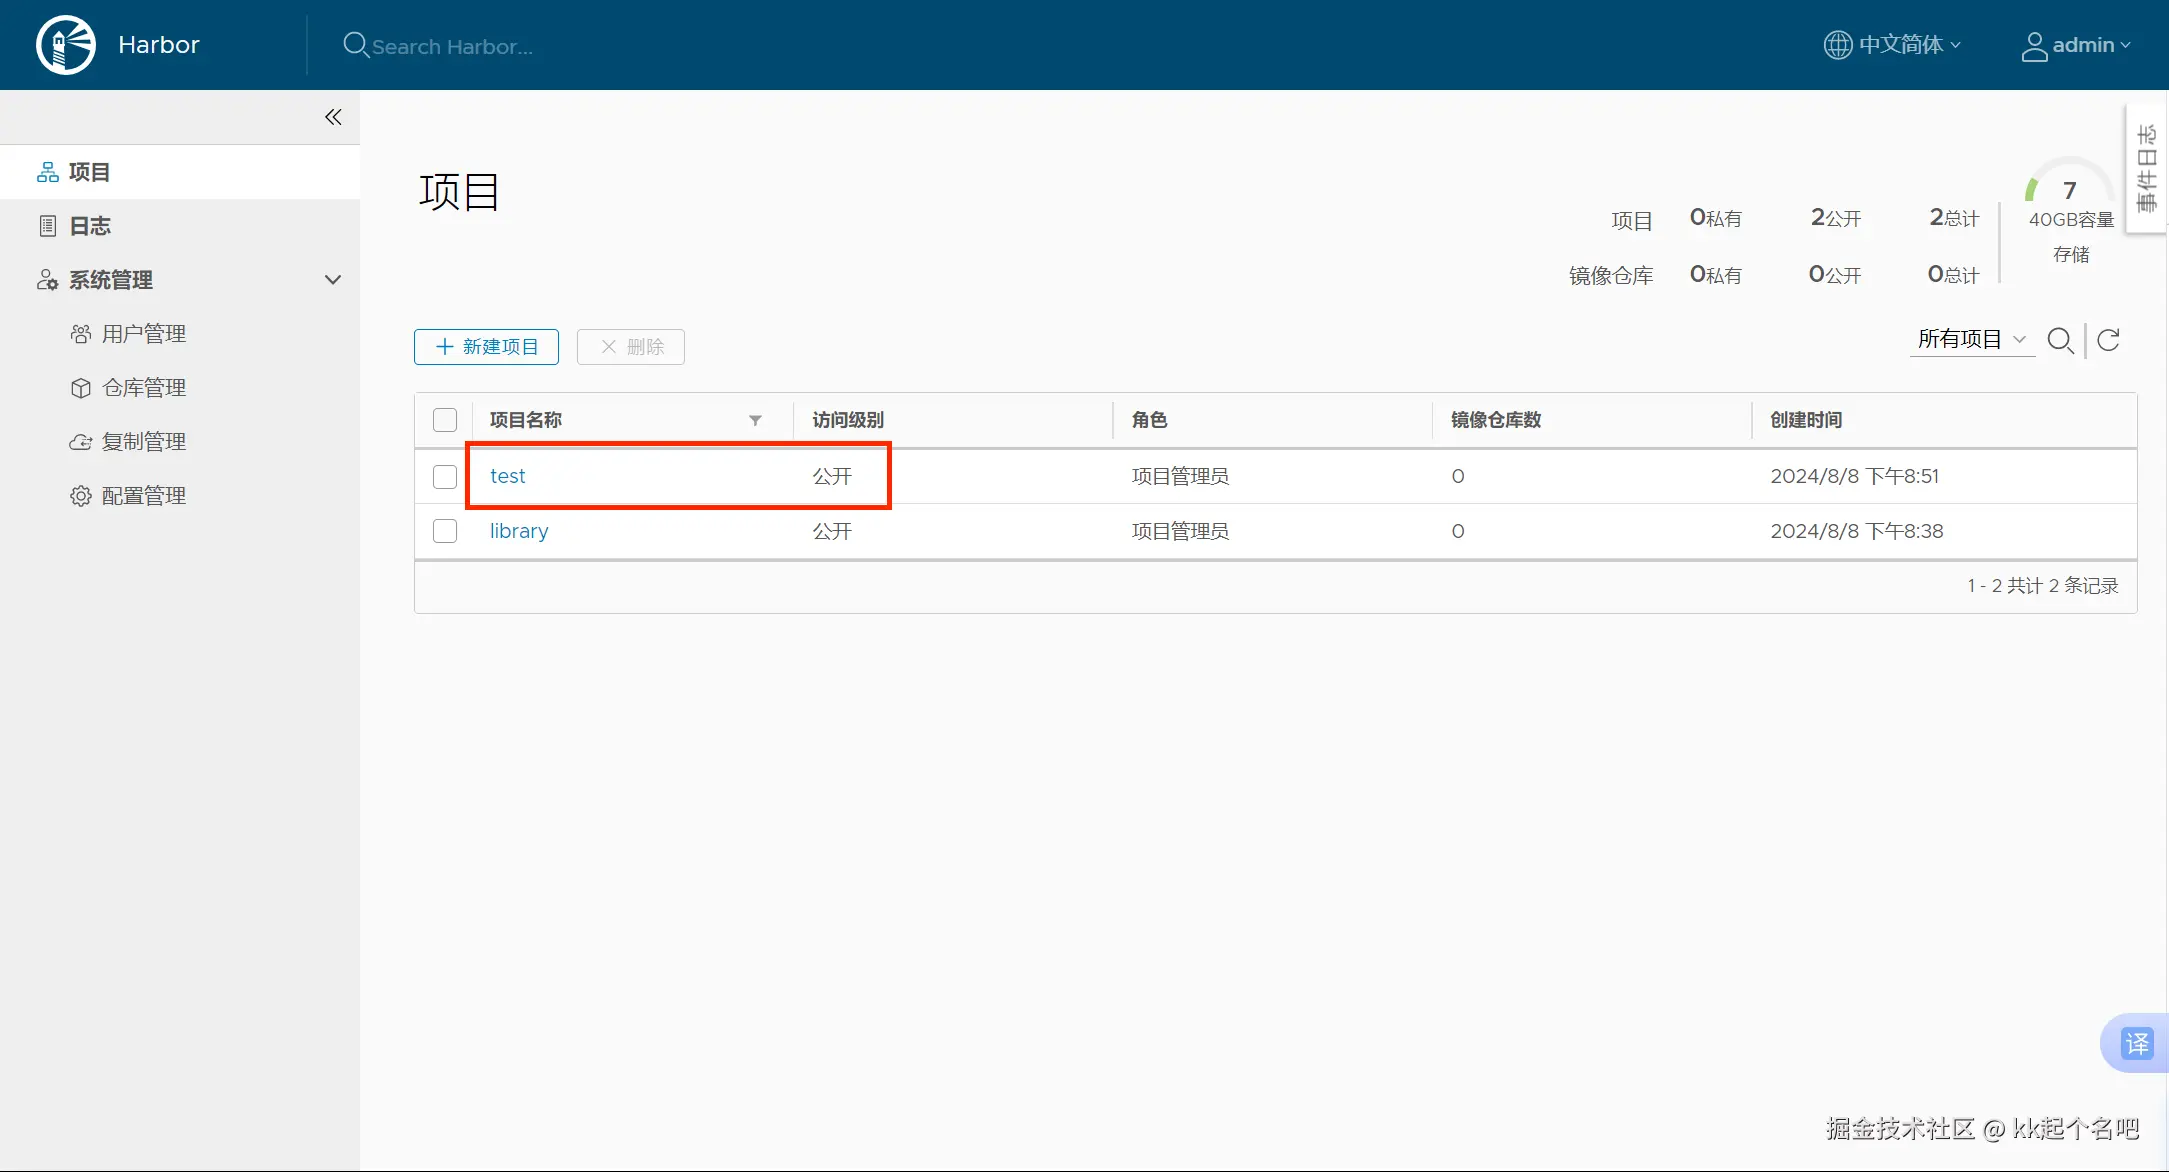Check the test project checkbox
Viewport: 2169px width, 1172px height.
(445, 477)
